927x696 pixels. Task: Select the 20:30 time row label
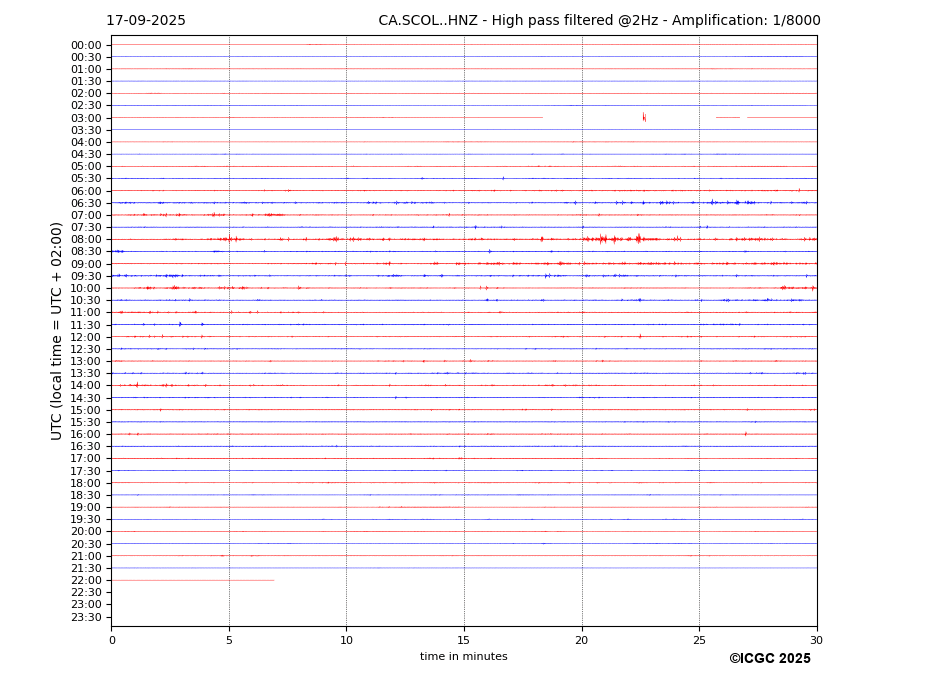[x=86, y=544]
